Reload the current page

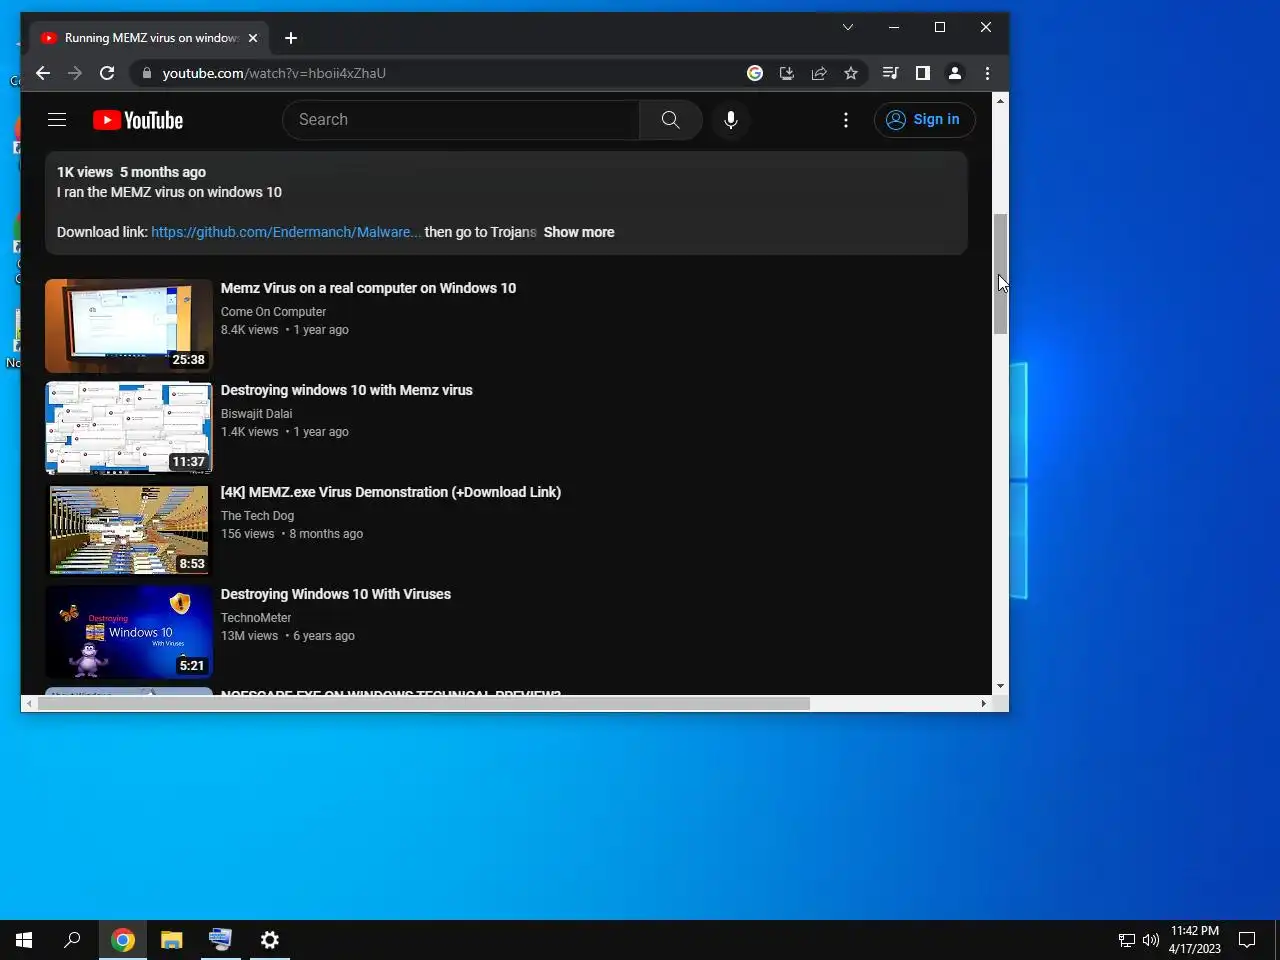click(107, 73)
